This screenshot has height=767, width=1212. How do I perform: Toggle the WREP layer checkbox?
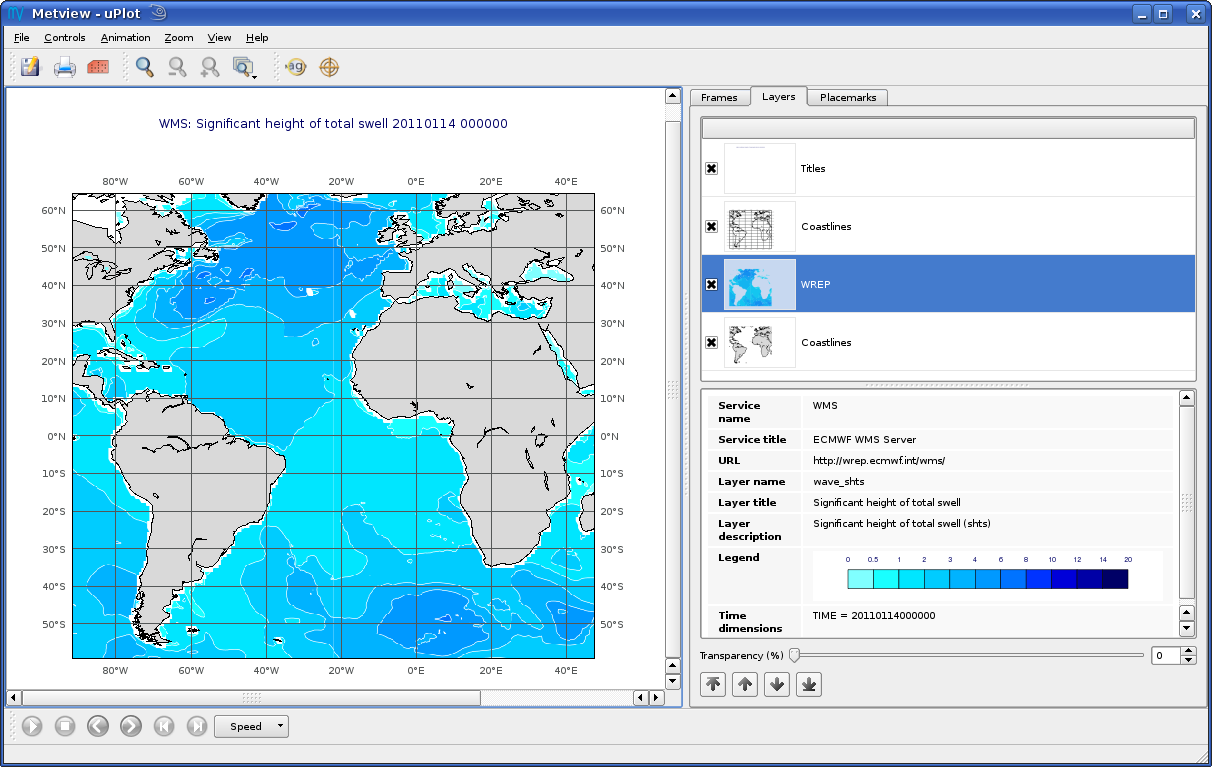pos(711,284)
